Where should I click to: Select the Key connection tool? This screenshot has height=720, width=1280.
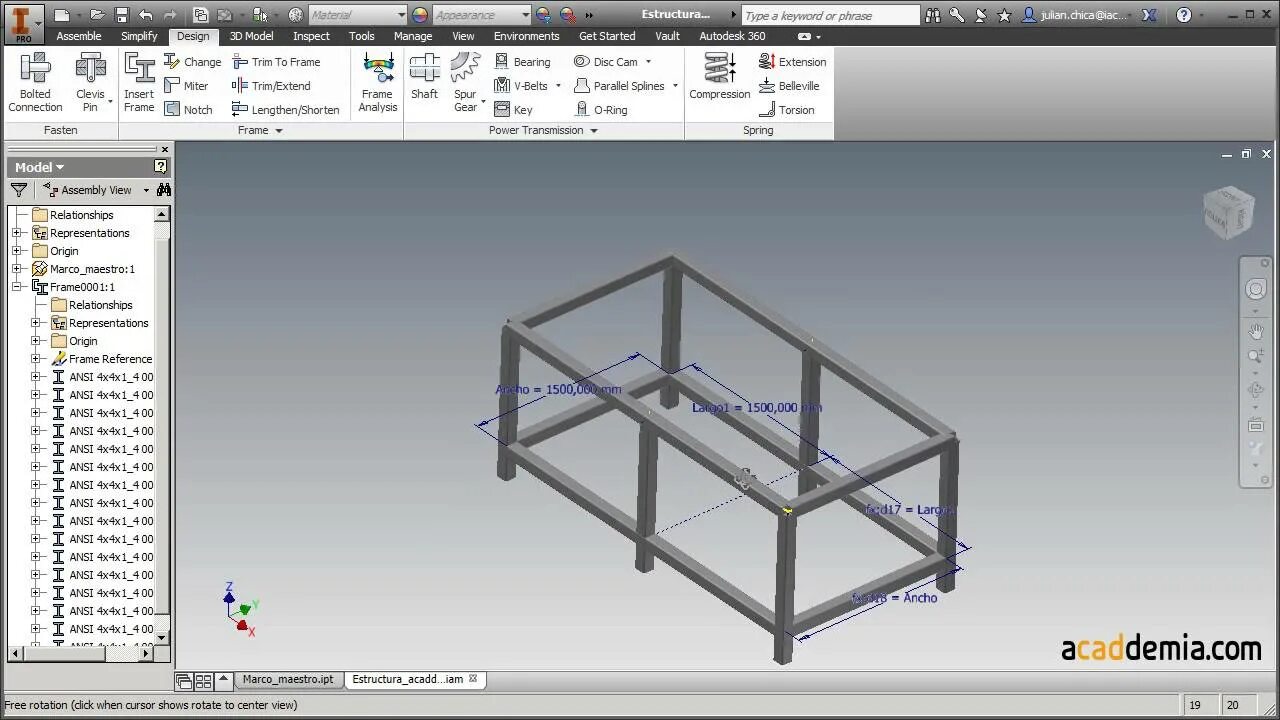(x=513, y=110)
